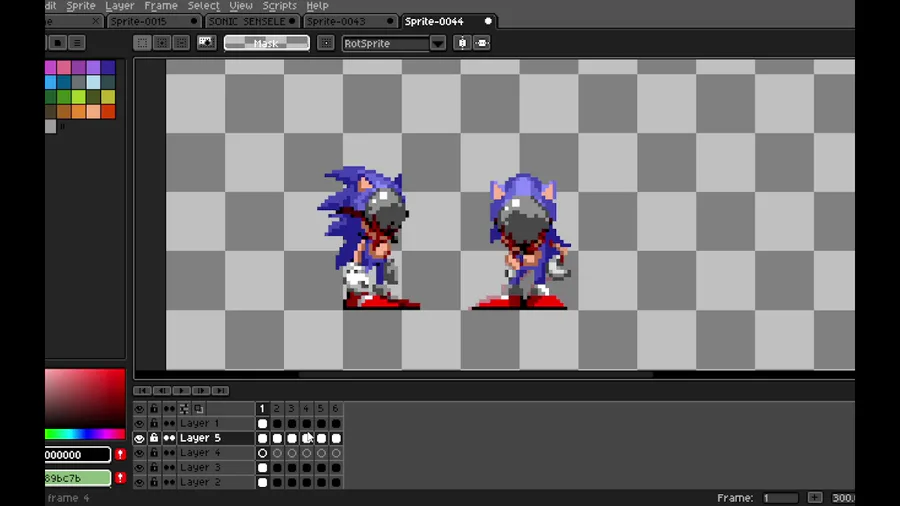Click the Mask color button
The image size is (900, 506).
pyautogui.click(x=266, y=43)
